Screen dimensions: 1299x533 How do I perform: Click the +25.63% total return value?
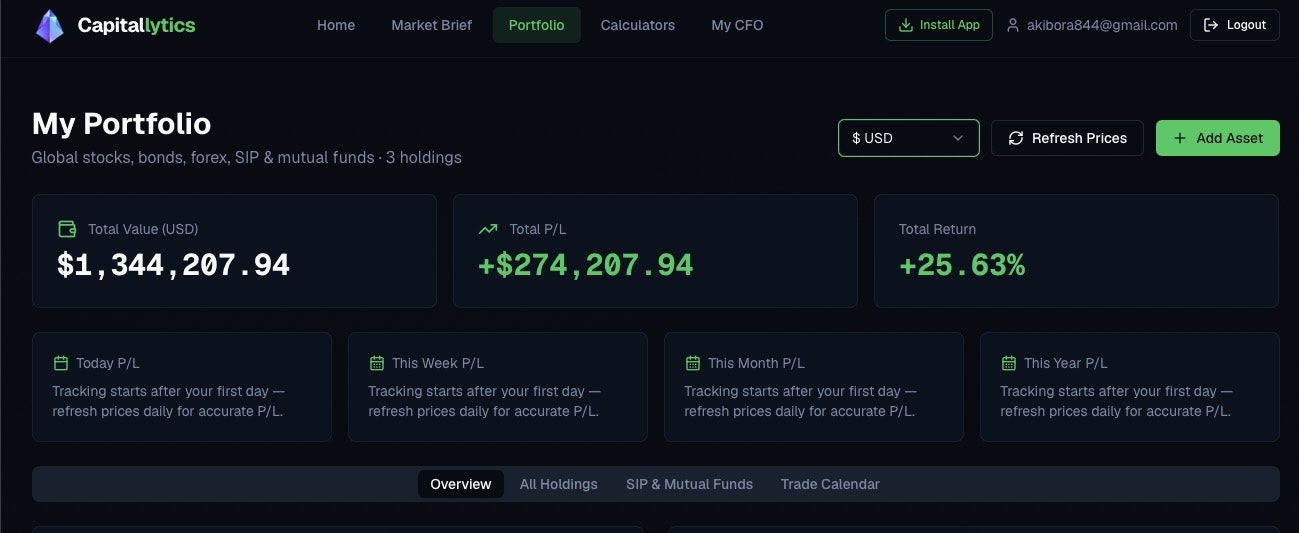[962, 265]
